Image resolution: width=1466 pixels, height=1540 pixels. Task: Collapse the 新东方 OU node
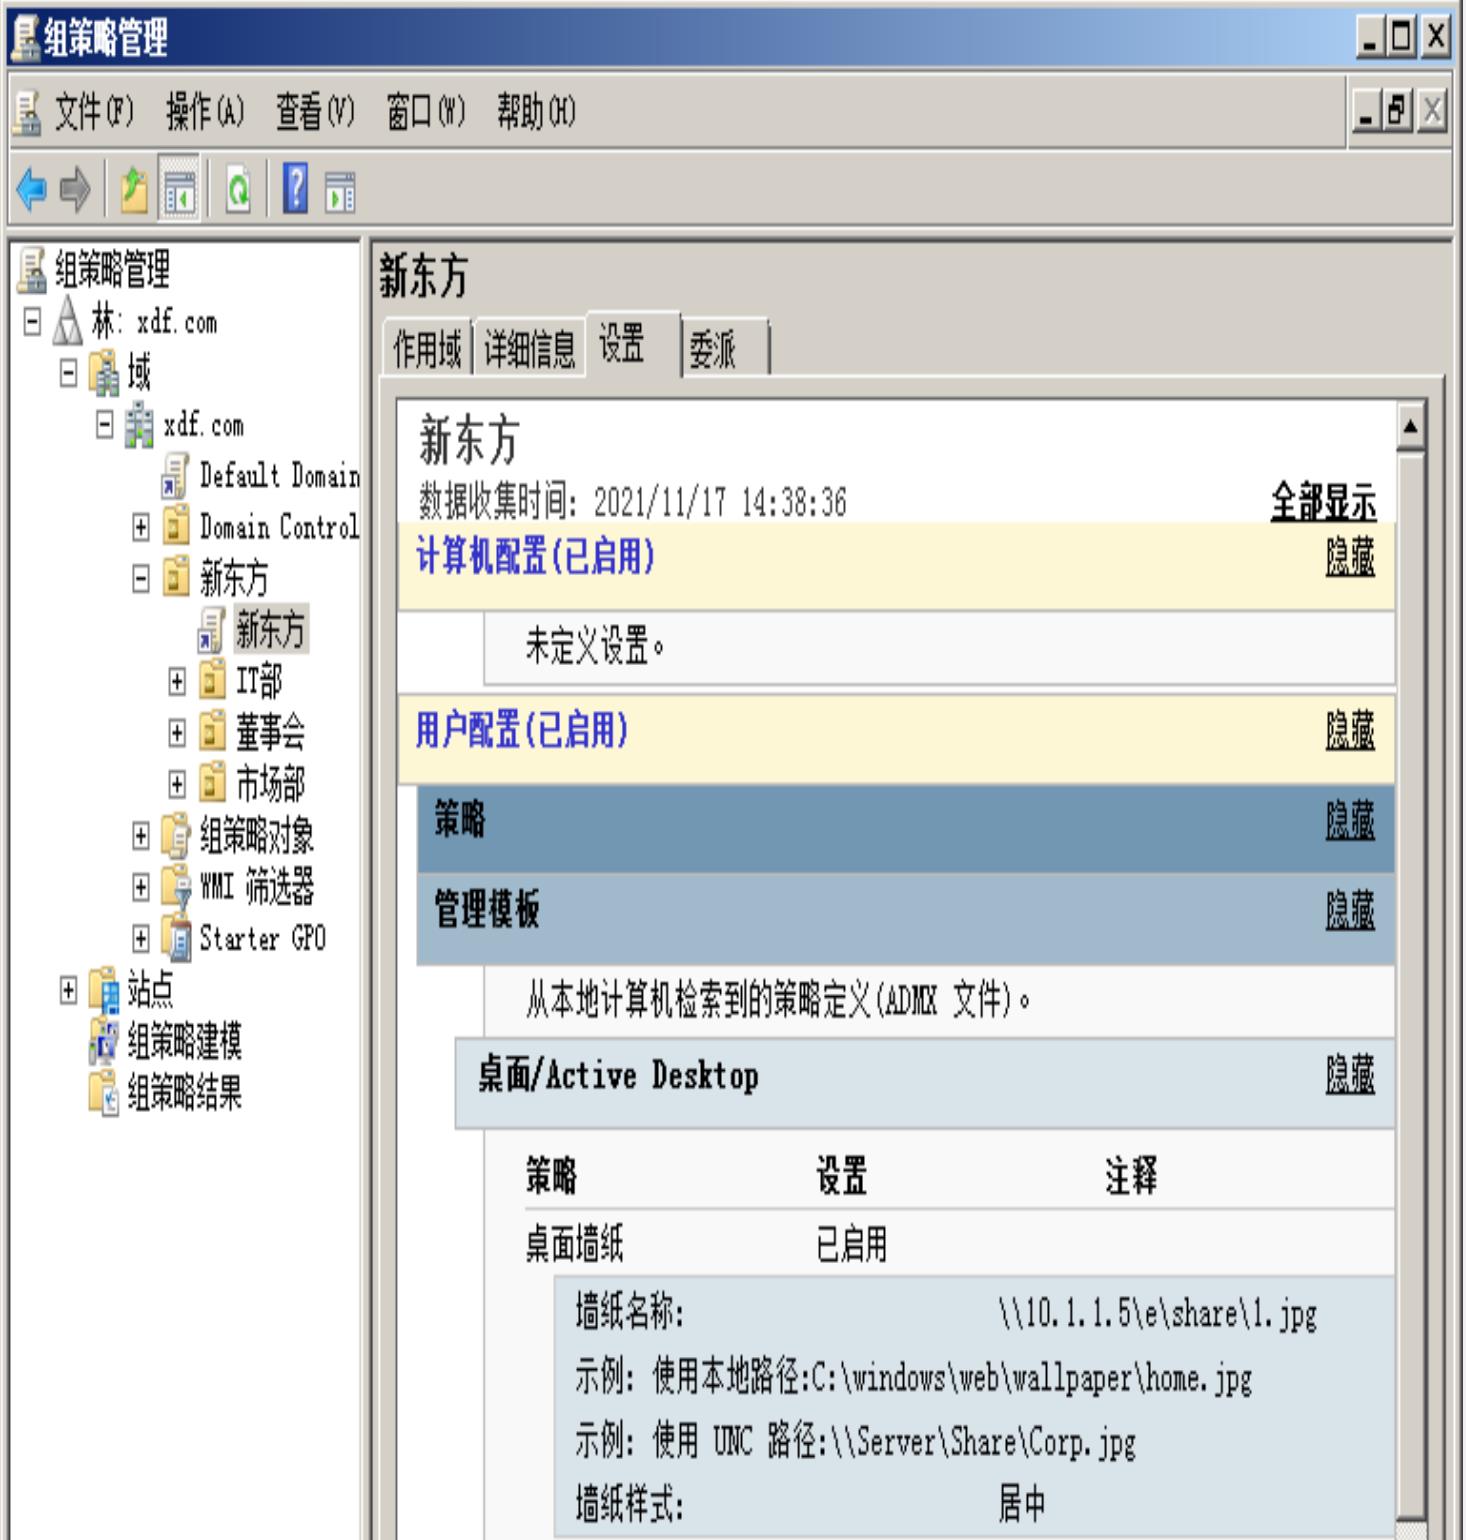141,579
